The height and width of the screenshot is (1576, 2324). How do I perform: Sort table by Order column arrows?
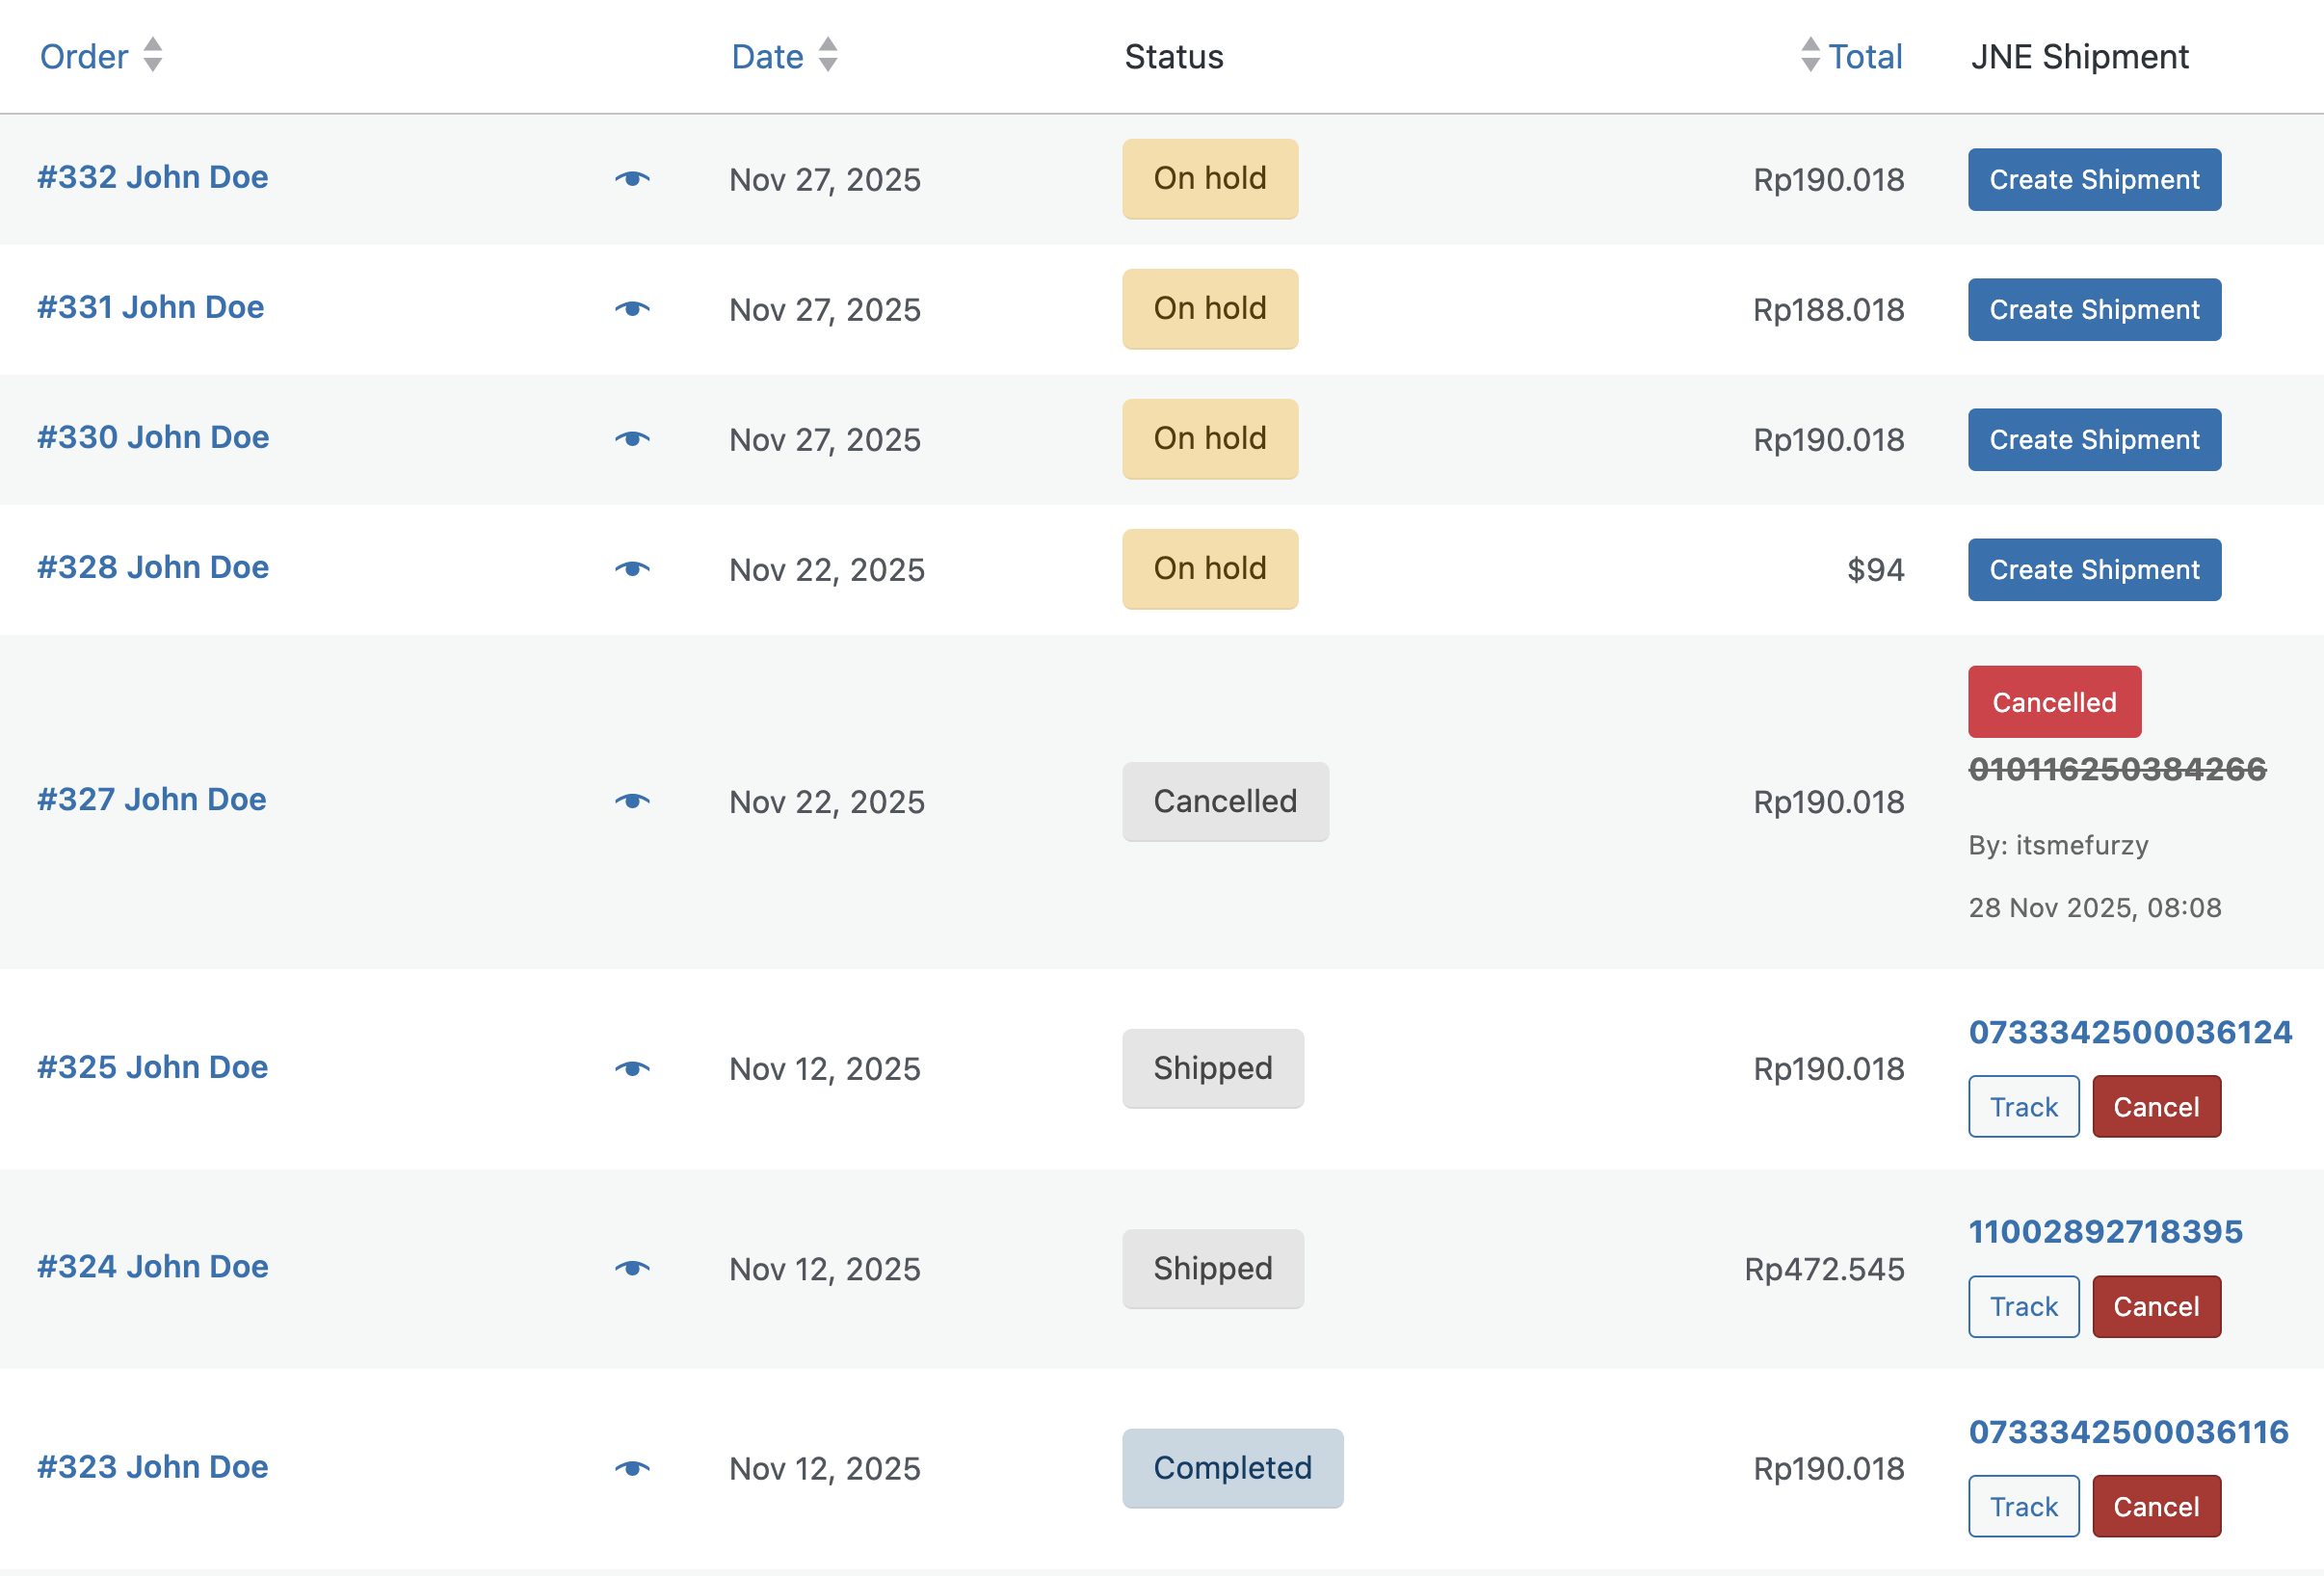152,55
